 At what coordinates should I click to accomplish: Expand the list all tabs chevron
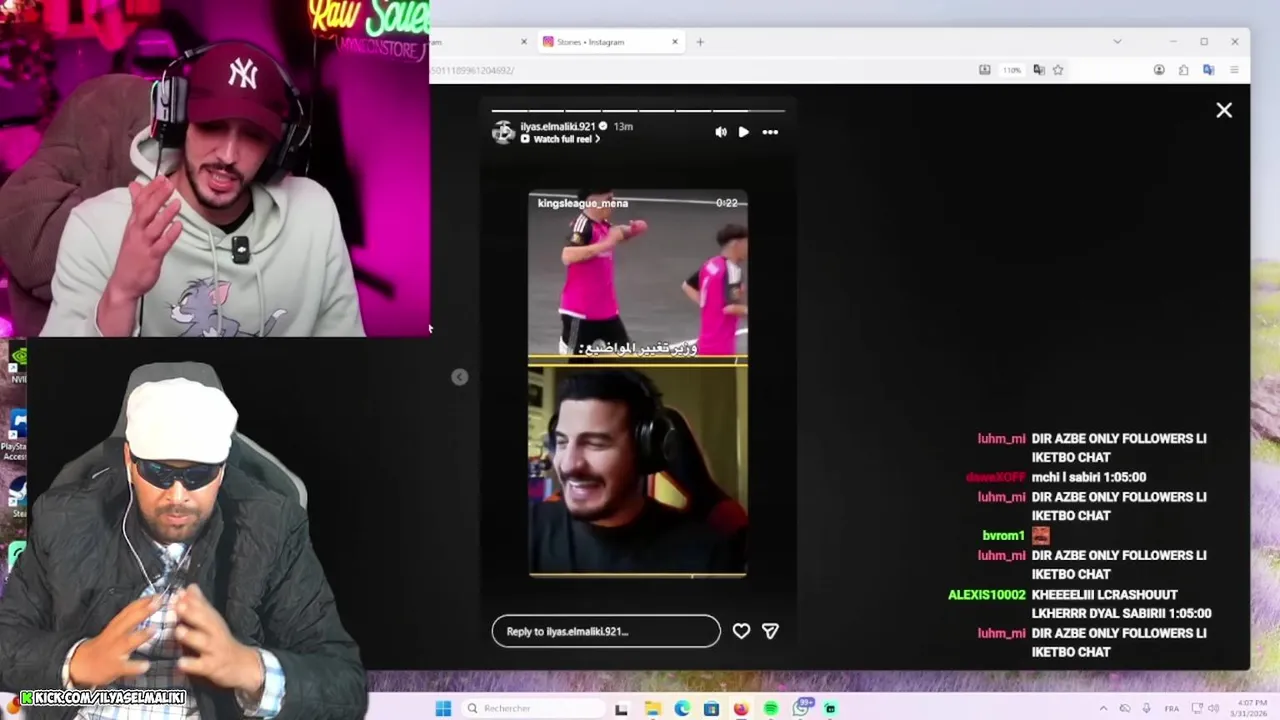click(x=1117, y=42)
